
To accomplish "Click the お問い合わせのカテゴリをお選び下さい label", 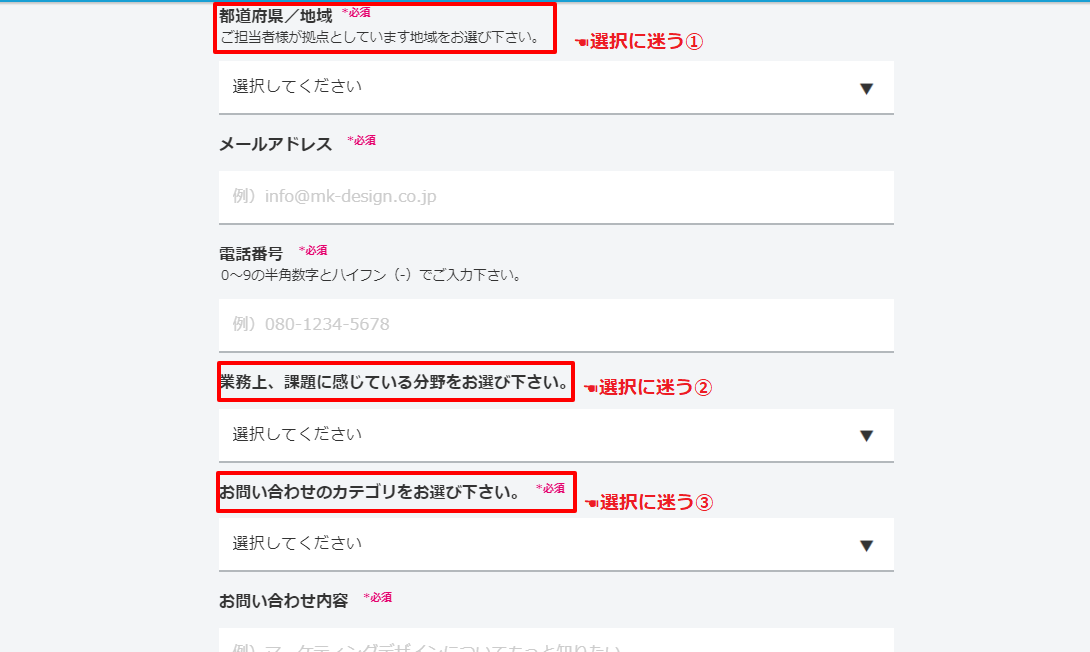I will 370,492.
